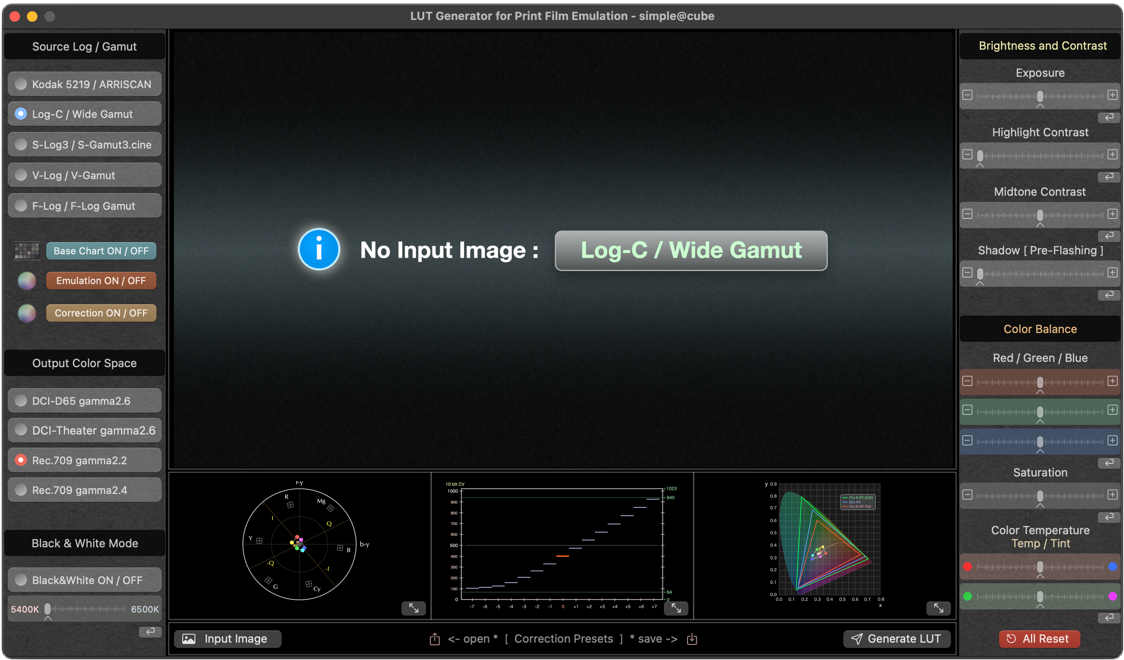Toggle Correction ON / OFF
1124x660 pixels.
[101, 313]
